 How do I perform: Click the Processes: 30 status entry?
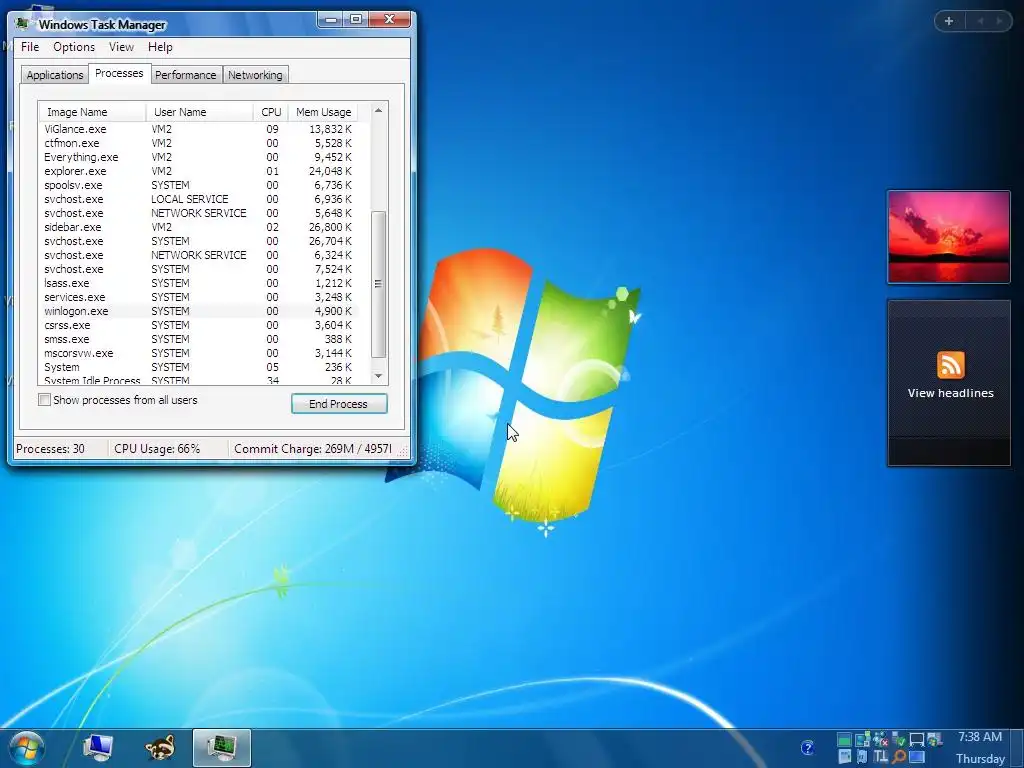click(x=50, y=449)
